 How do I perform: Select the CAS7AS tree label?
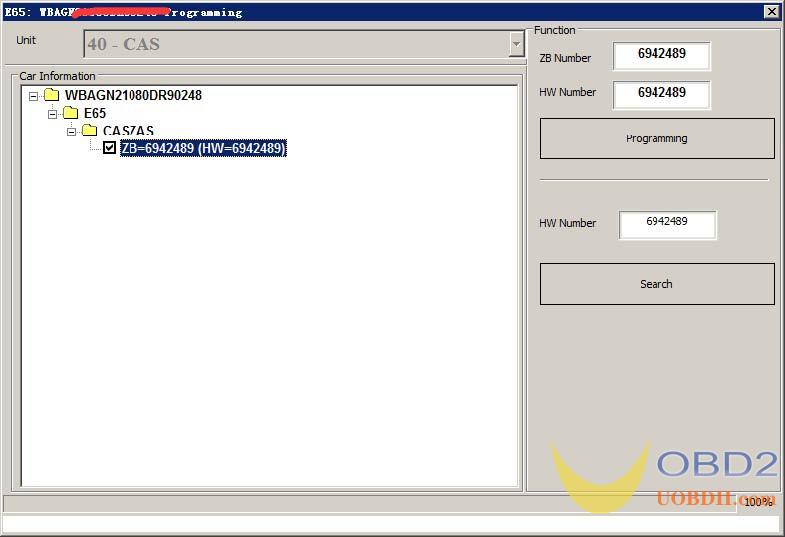tap(128, 132)
